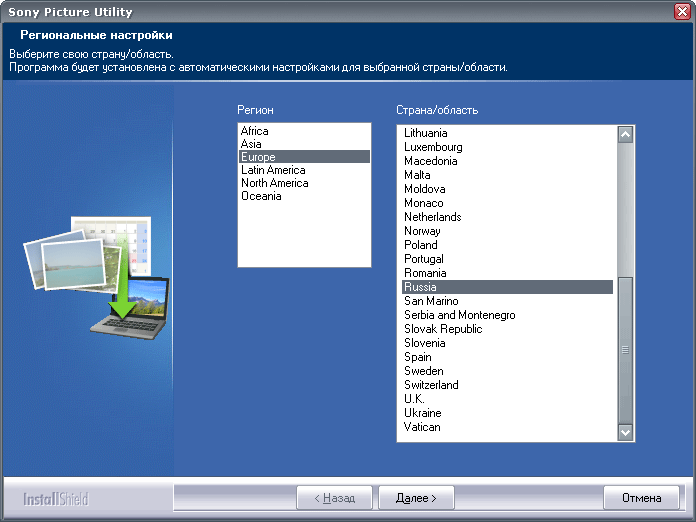
Task: Choose Luxembourg from the country list
Action: tap(507, 147)
